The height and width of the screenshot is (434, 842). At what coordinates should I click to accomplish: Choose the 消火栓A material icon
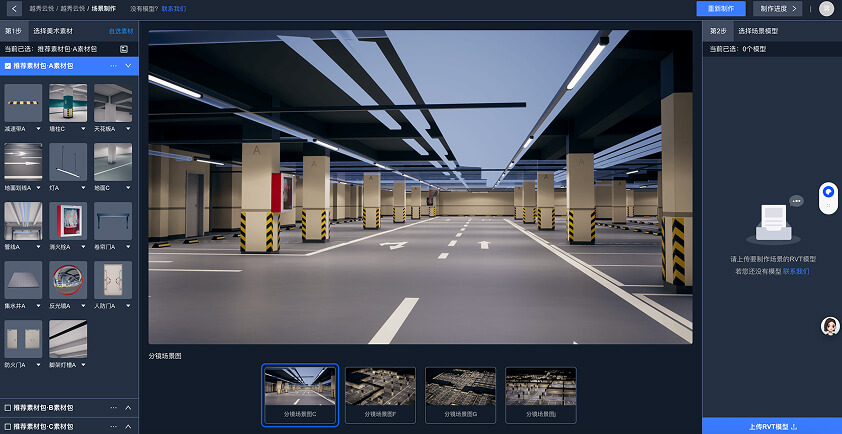tap(68, 221)
